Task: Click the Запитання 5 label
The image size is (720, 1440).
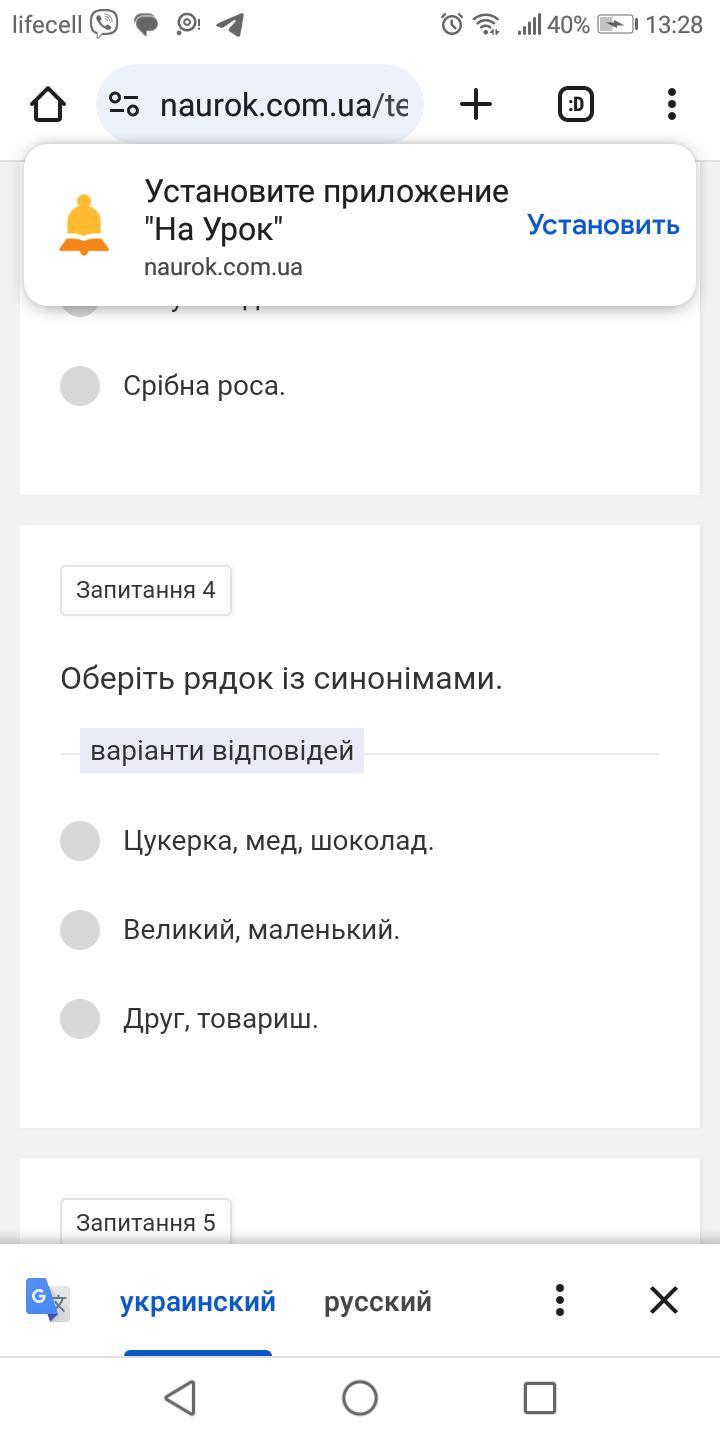Action: pos(146,1222)
